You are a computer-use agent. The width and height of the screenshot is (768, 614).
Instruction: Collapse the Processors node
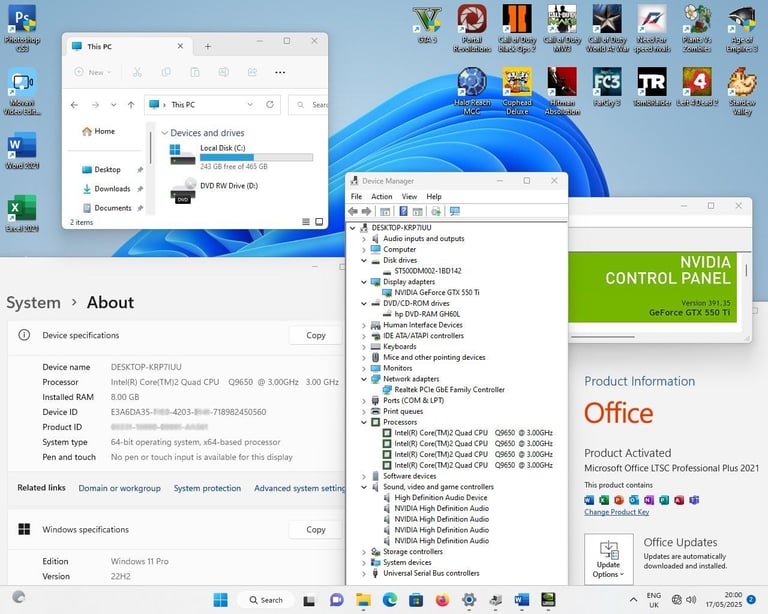click(364, 422)
